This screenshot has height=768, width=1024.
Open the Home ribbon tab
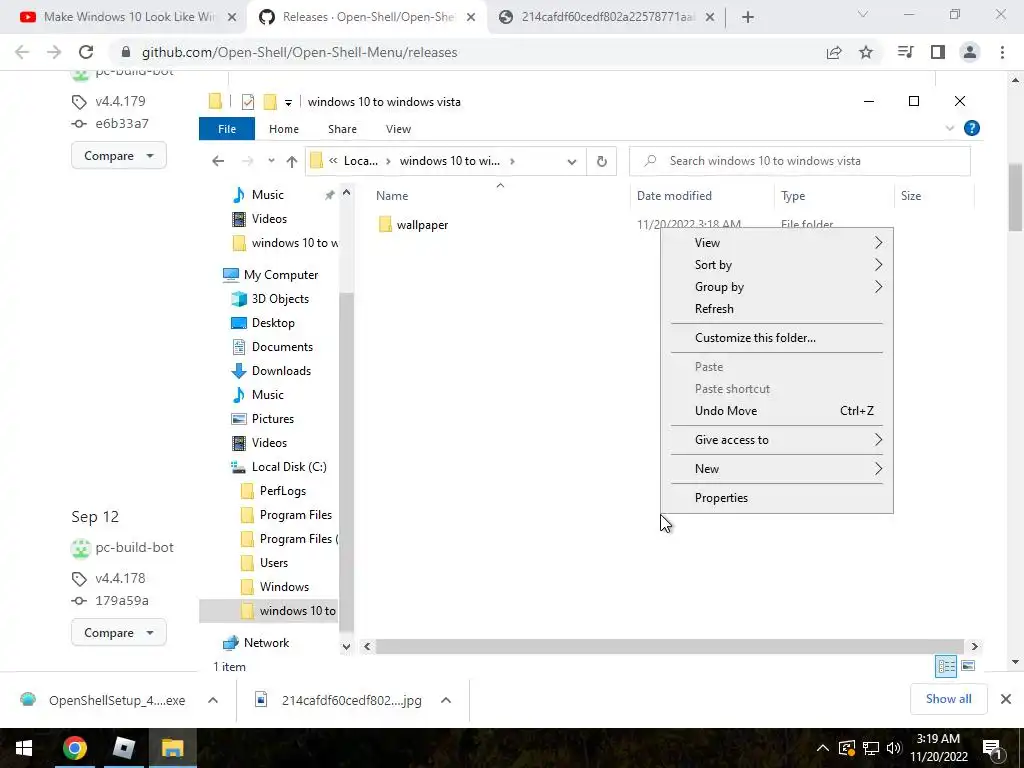click(x=283, y=129)
